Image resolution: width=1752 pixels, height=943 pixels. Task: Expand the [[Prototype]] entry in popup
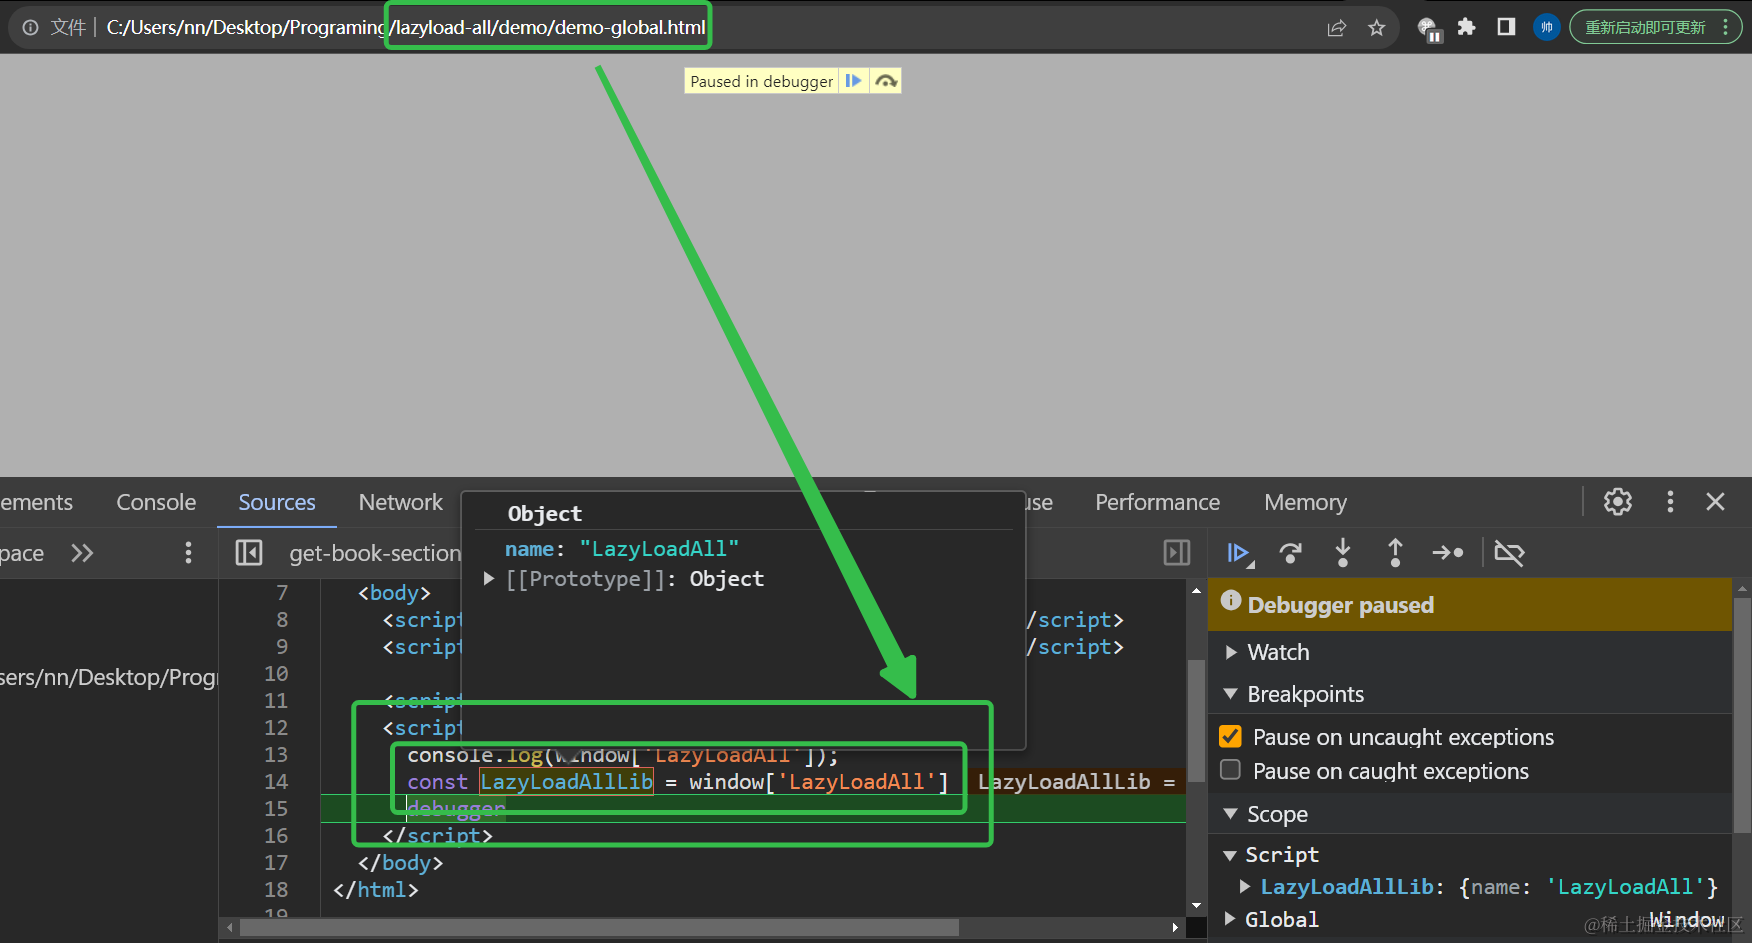tap(489, 579)
